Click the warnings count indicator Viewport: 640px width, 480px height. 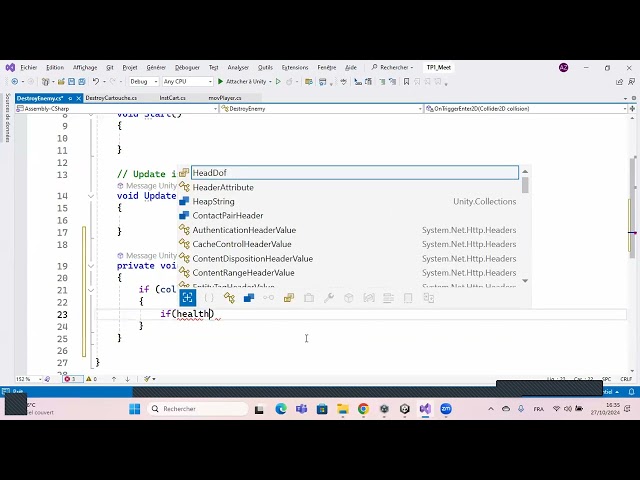coord(92,379)
